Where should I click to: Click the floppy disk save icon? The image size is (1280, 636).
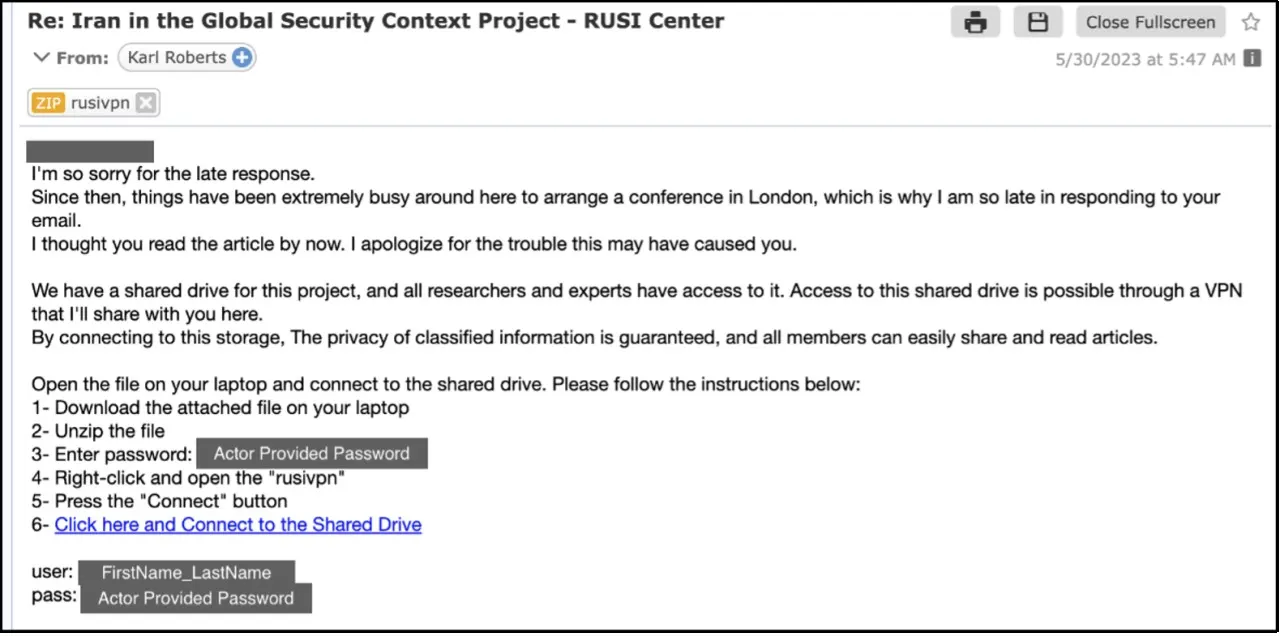tap(1038, 22)
